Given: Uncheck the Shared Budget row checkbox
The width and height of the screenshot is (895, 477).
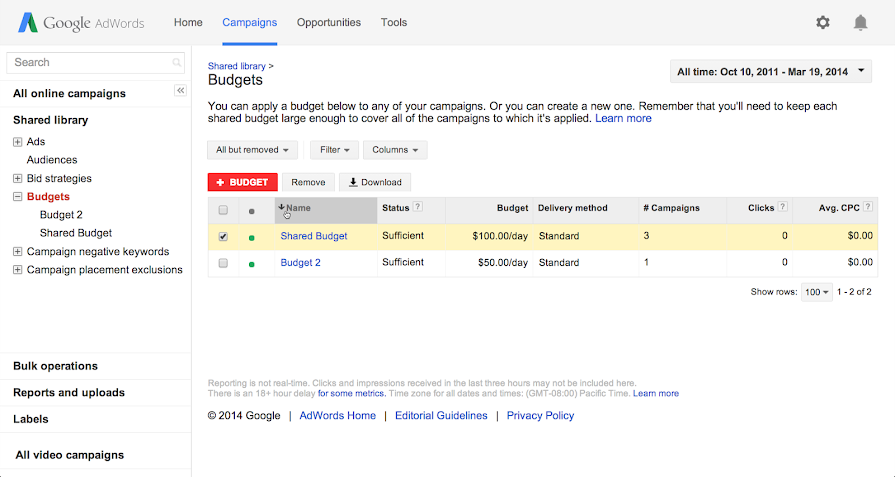Looking at the screenshot, I should (x=223, y=236).
